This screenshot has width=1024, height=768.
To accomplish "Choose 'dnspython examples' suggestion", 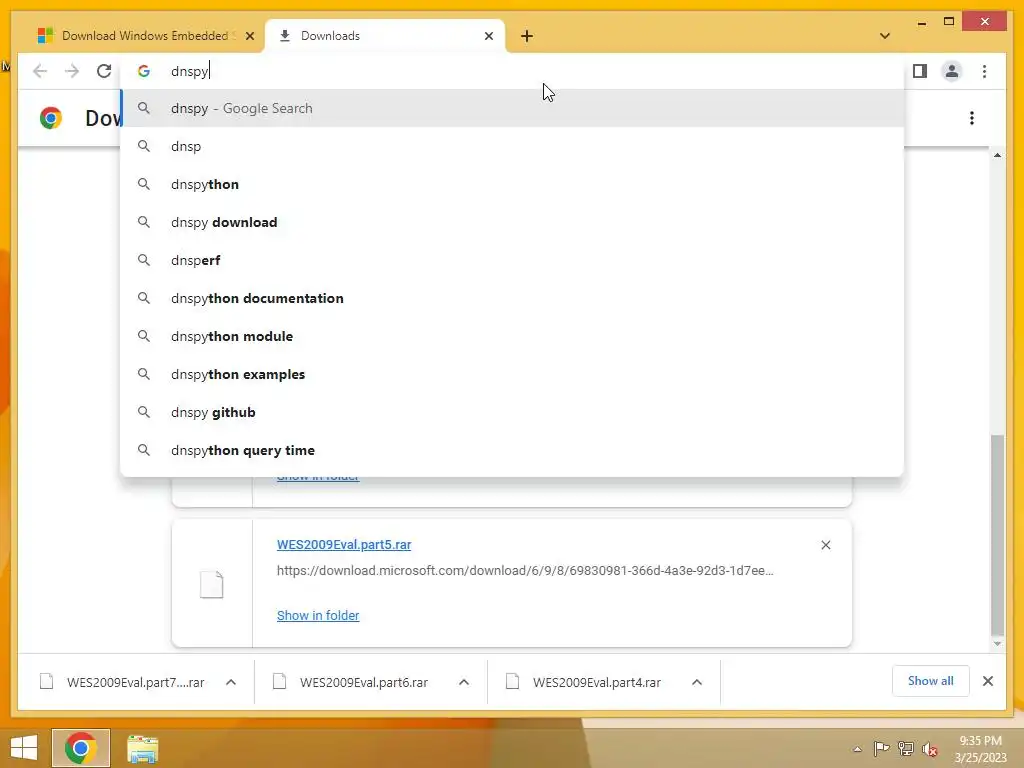I will click(x=513, y=374).
